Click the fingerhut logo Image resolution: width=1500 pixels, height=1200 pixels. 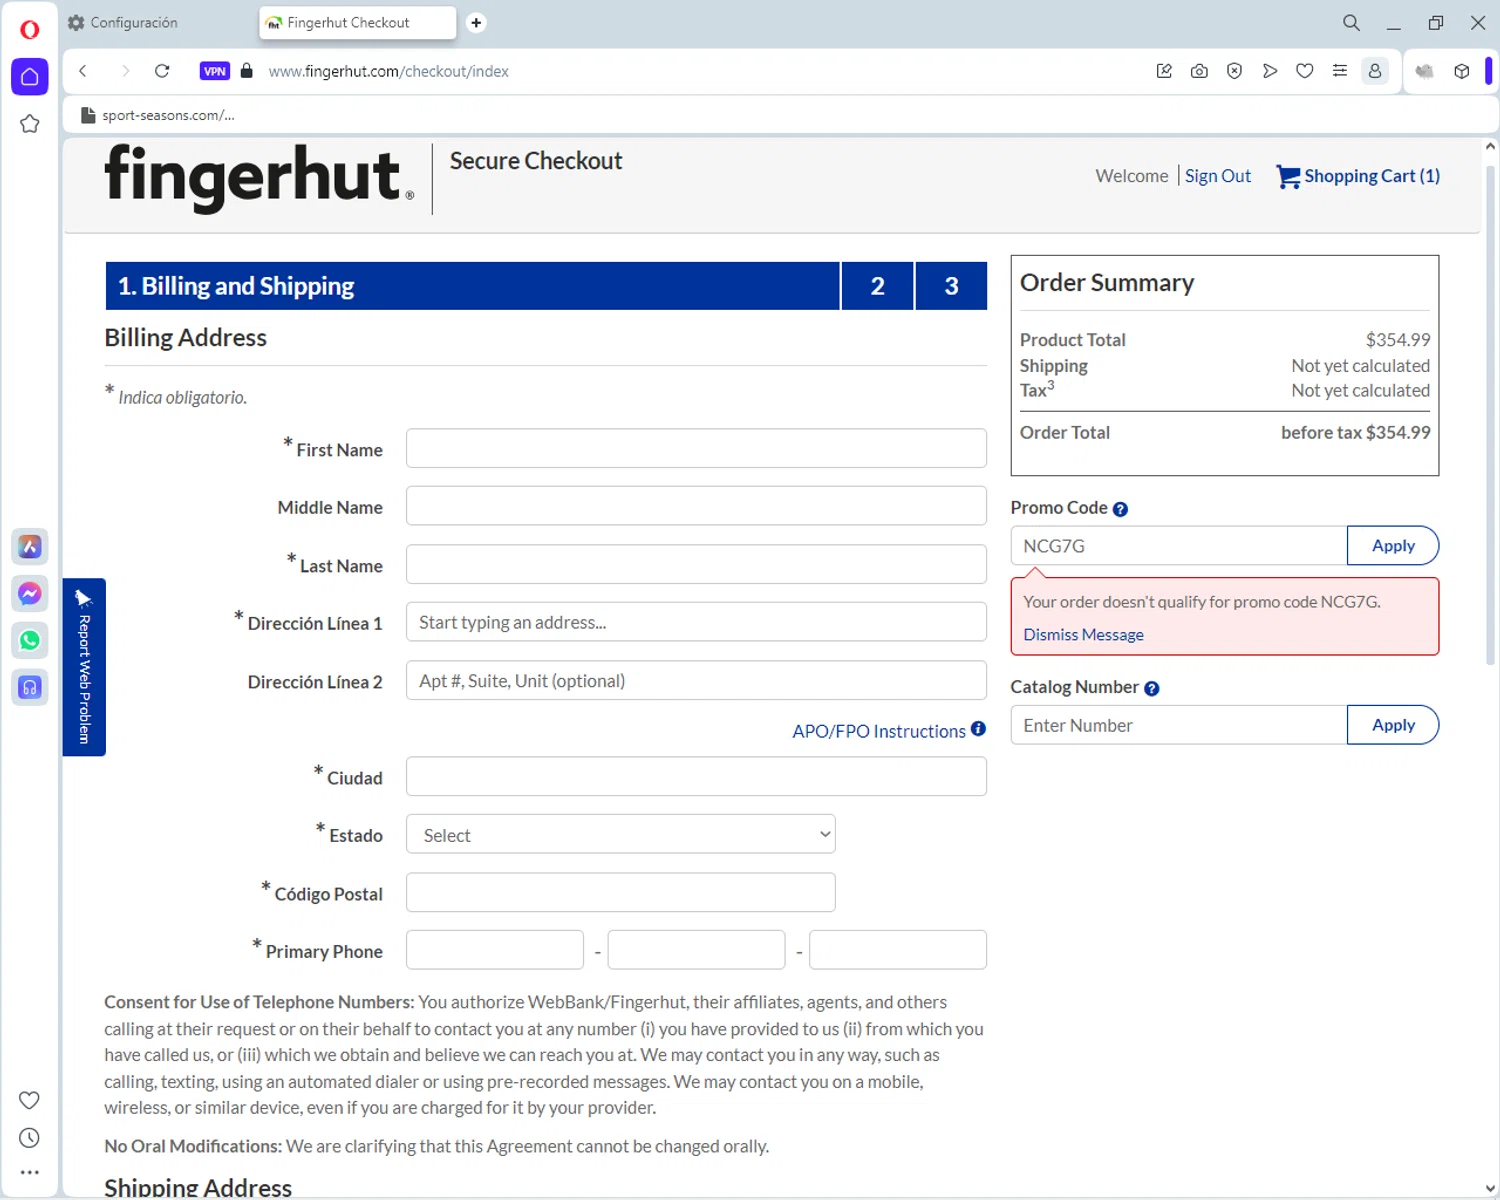259,177
